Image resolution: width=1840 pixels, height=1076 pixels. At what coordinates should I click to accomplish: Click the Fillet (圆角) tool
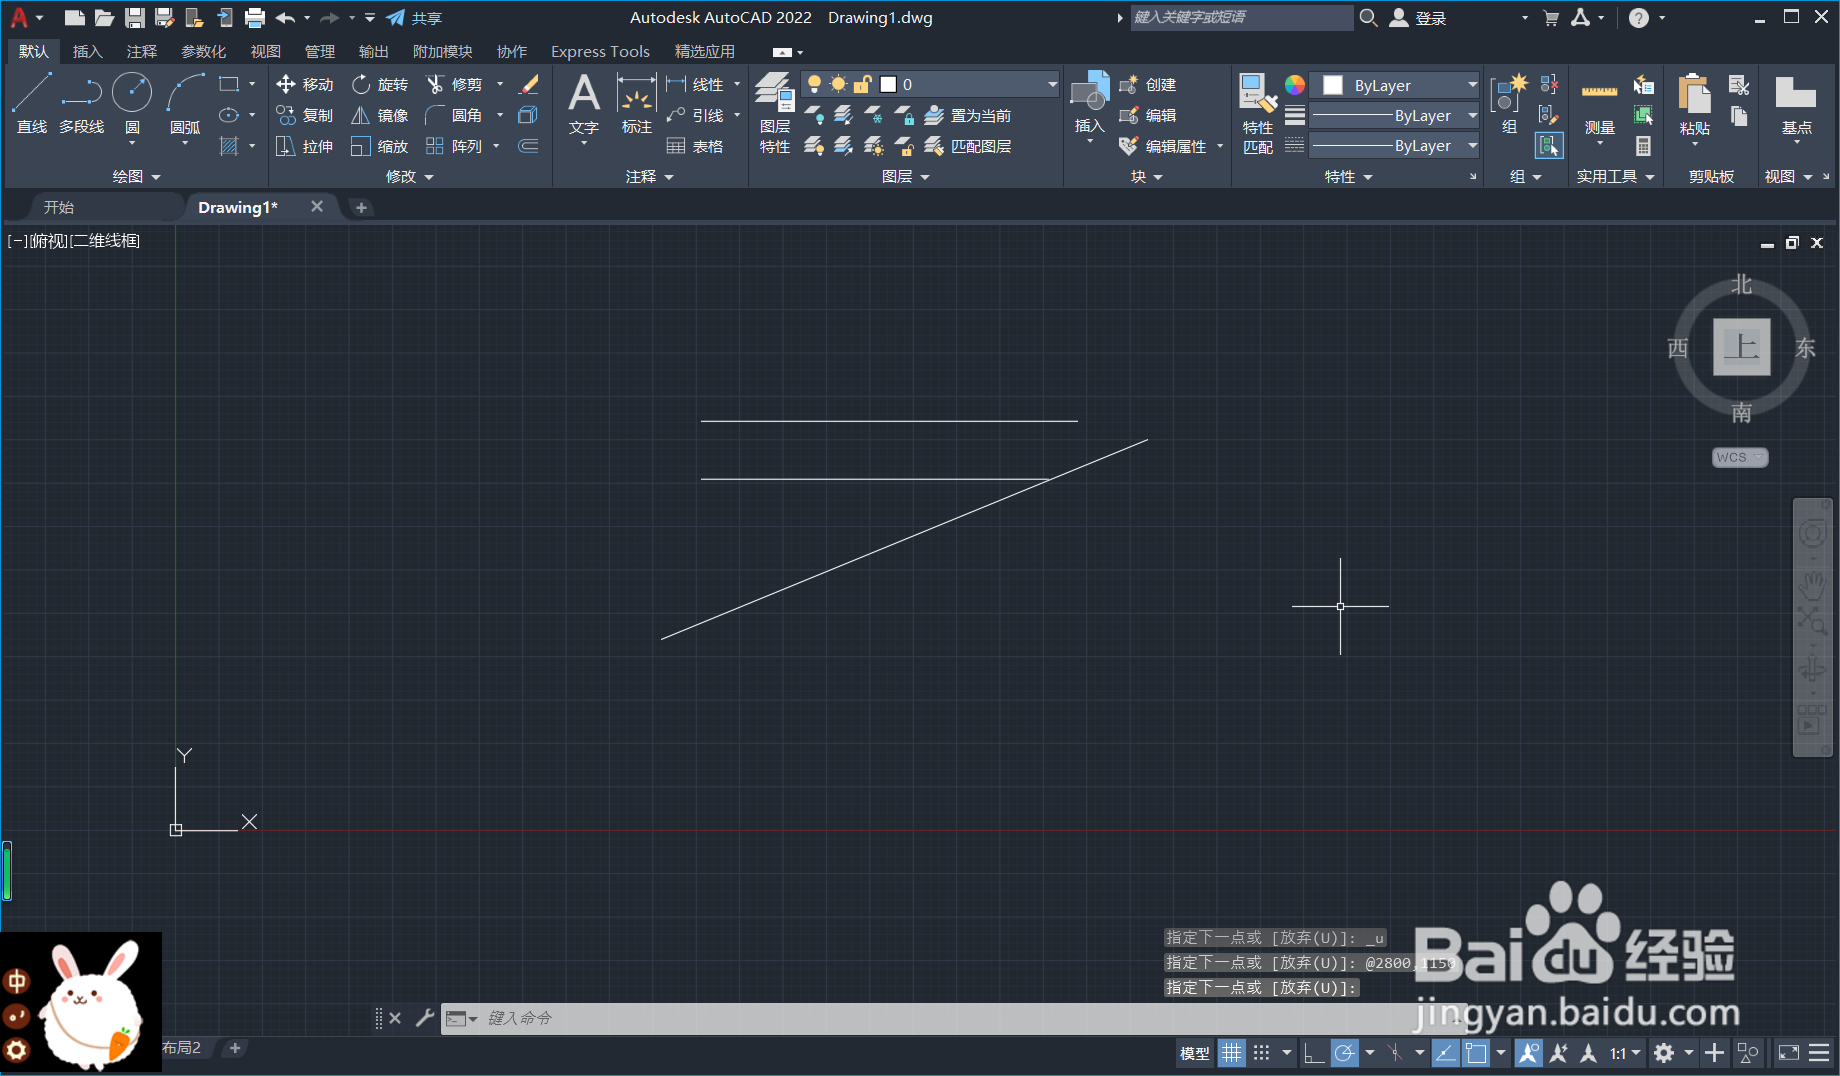(455, 116)
